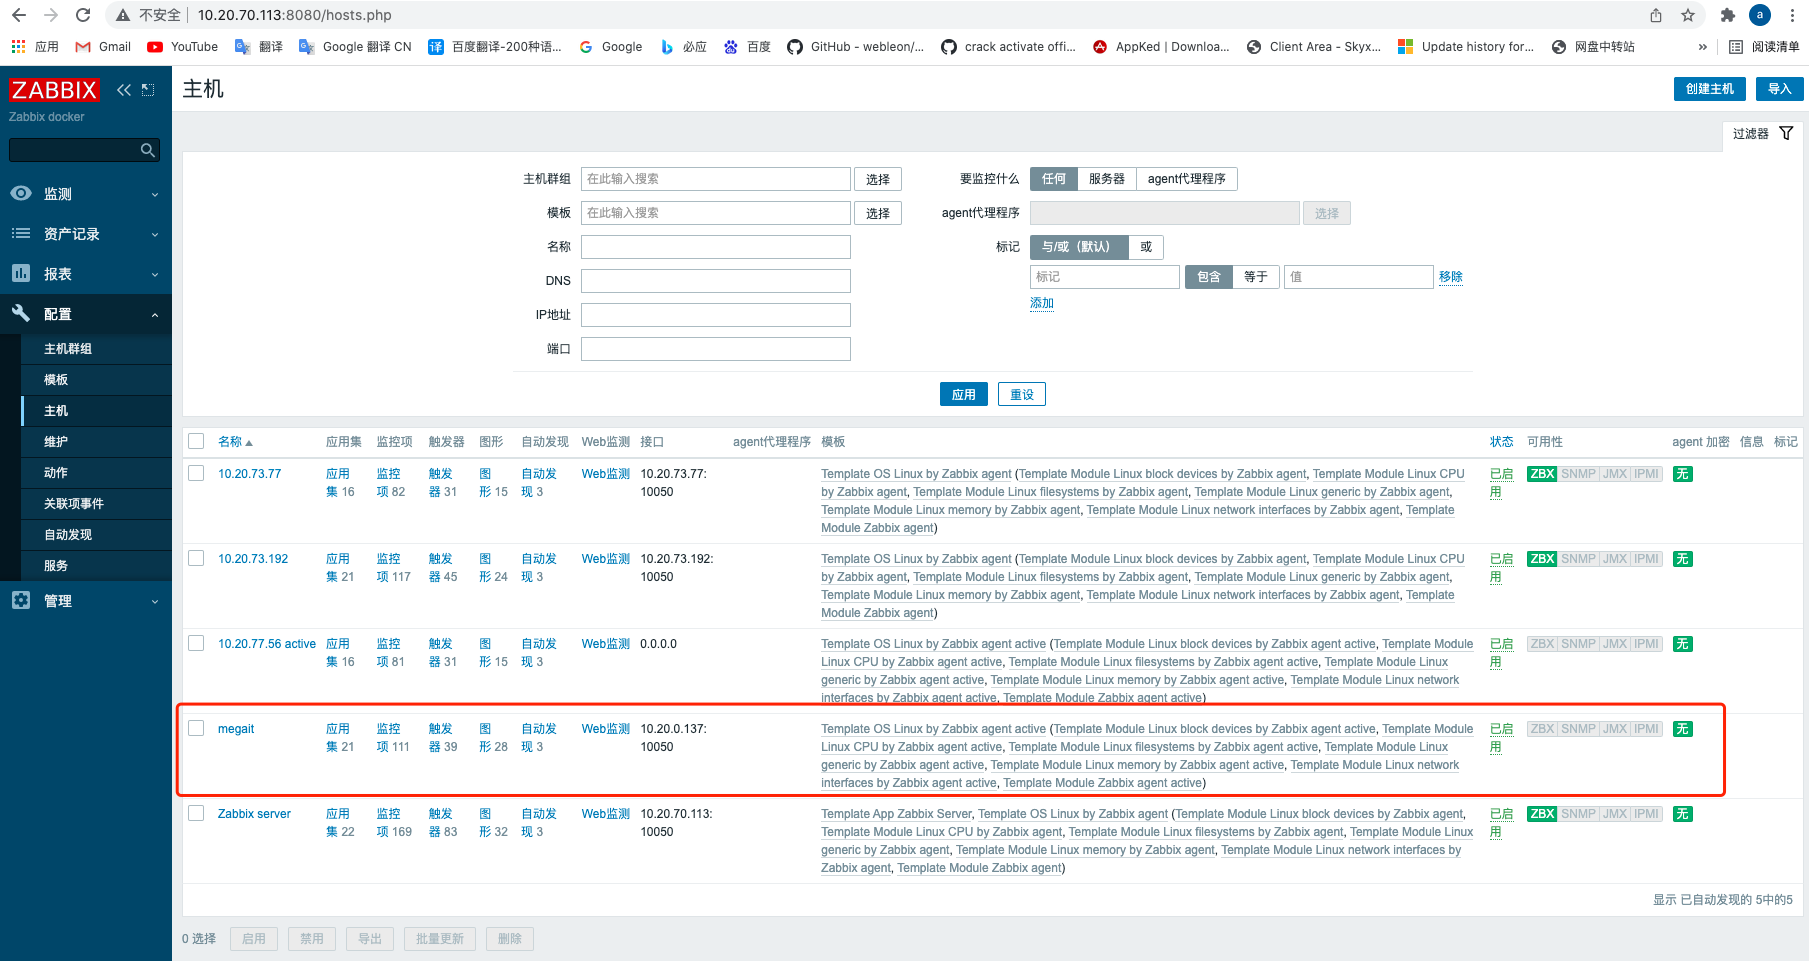Click the 标记 tag name input
Screen dimensions: 1809x961
click(x=1105, y=277)
